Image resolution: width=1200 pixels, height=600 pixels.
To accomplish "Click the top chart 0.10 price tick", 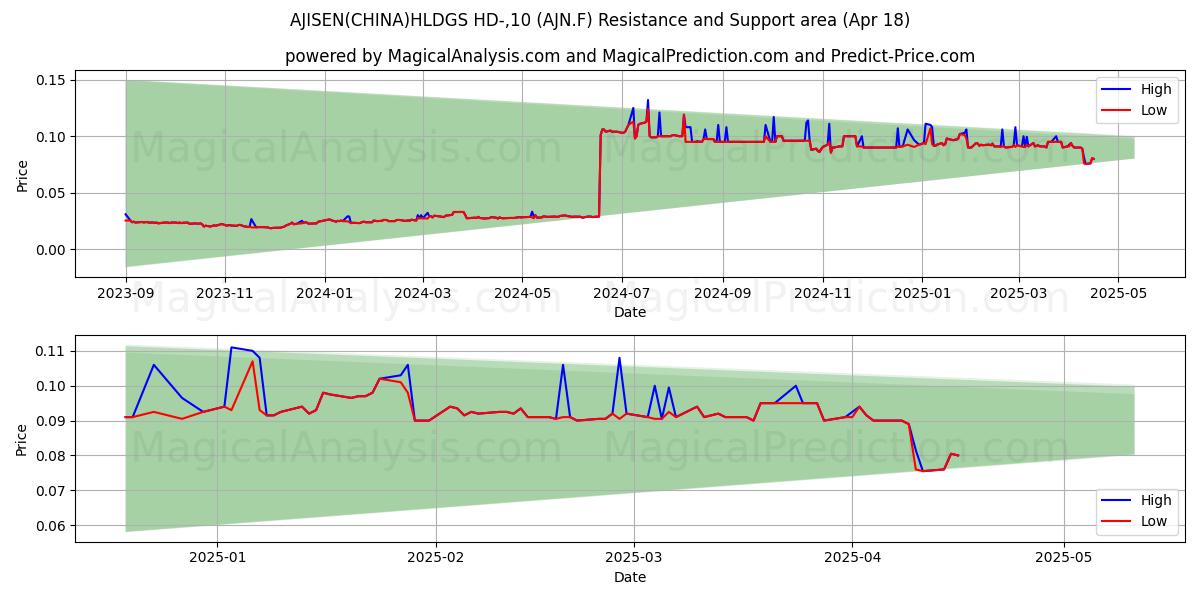I will (50, 136).
